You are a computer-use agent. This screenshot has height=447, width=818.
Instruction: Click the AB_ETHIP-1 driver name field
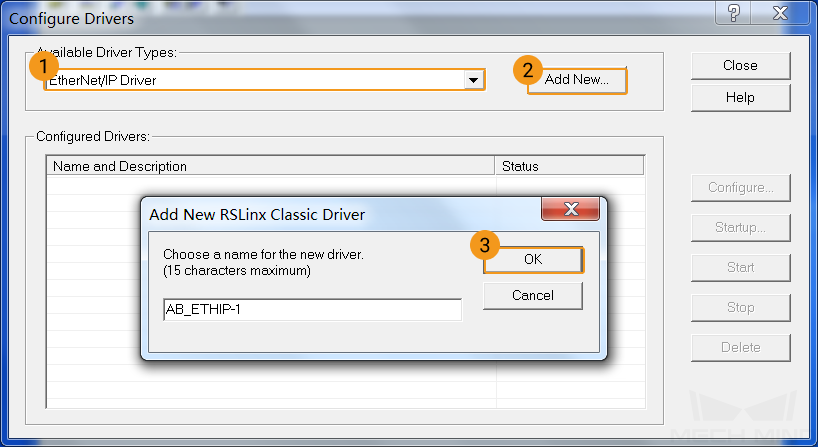(x=312, y=309)
